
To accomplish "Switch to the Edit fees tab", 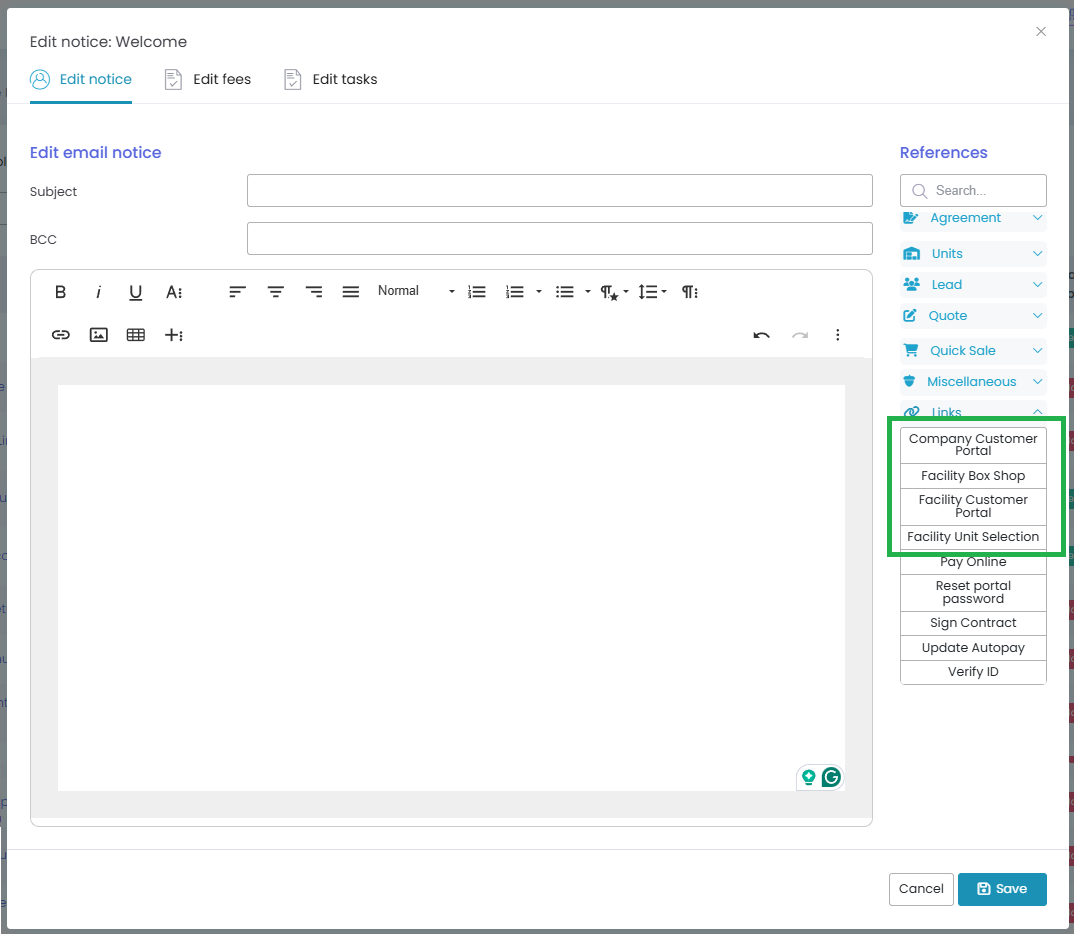I will tap(208, 79).
